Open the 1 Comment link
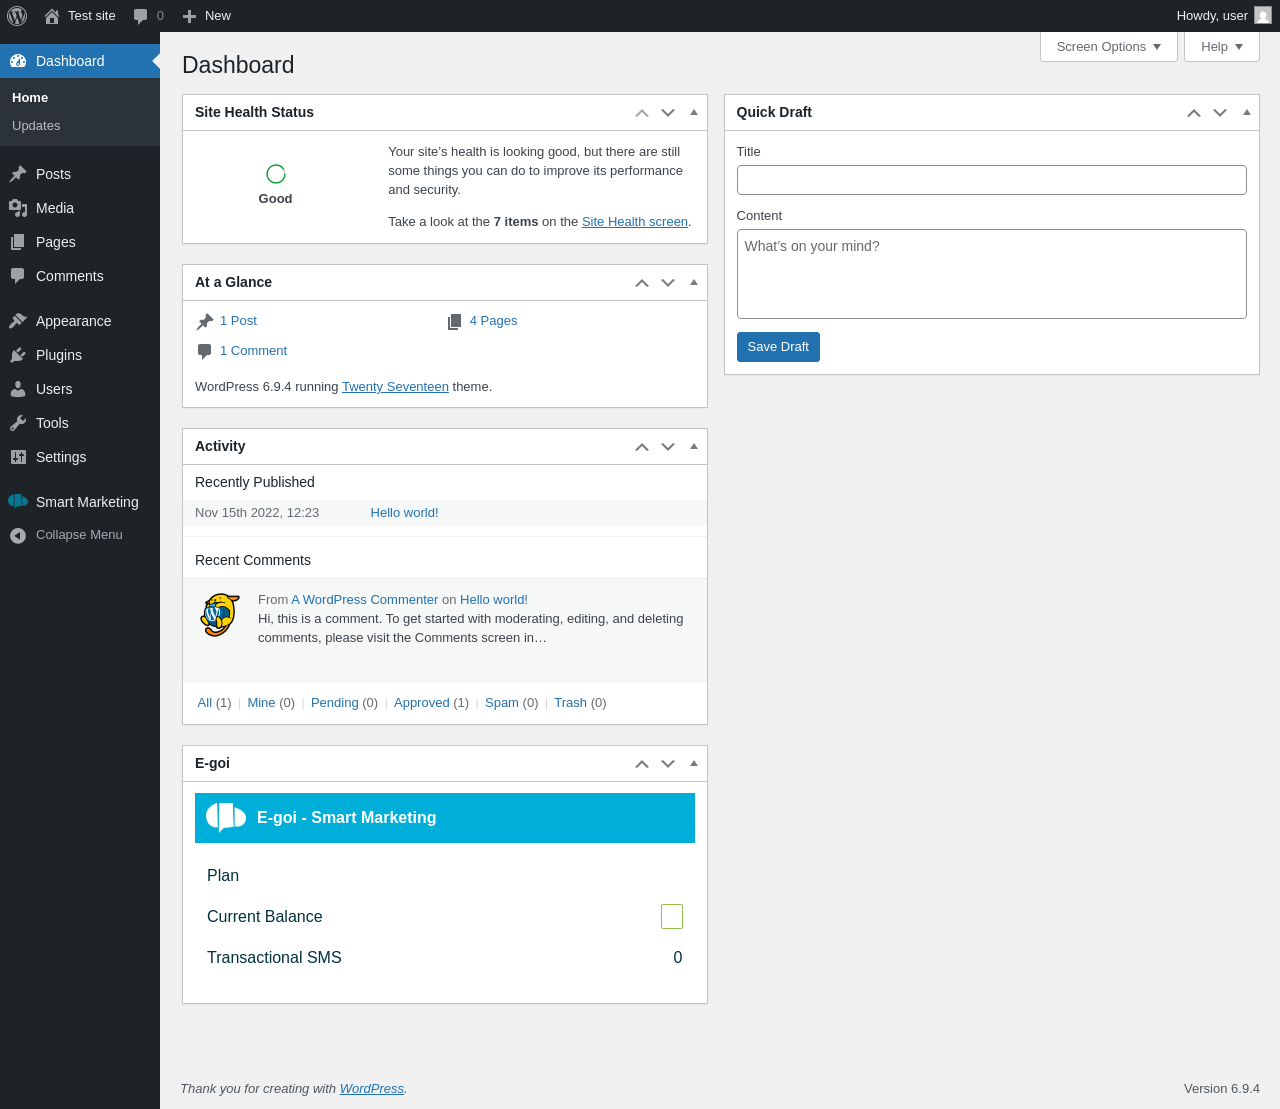Image resolution: width=1280 pixels, height=1109 pixels. click(253, 351)
